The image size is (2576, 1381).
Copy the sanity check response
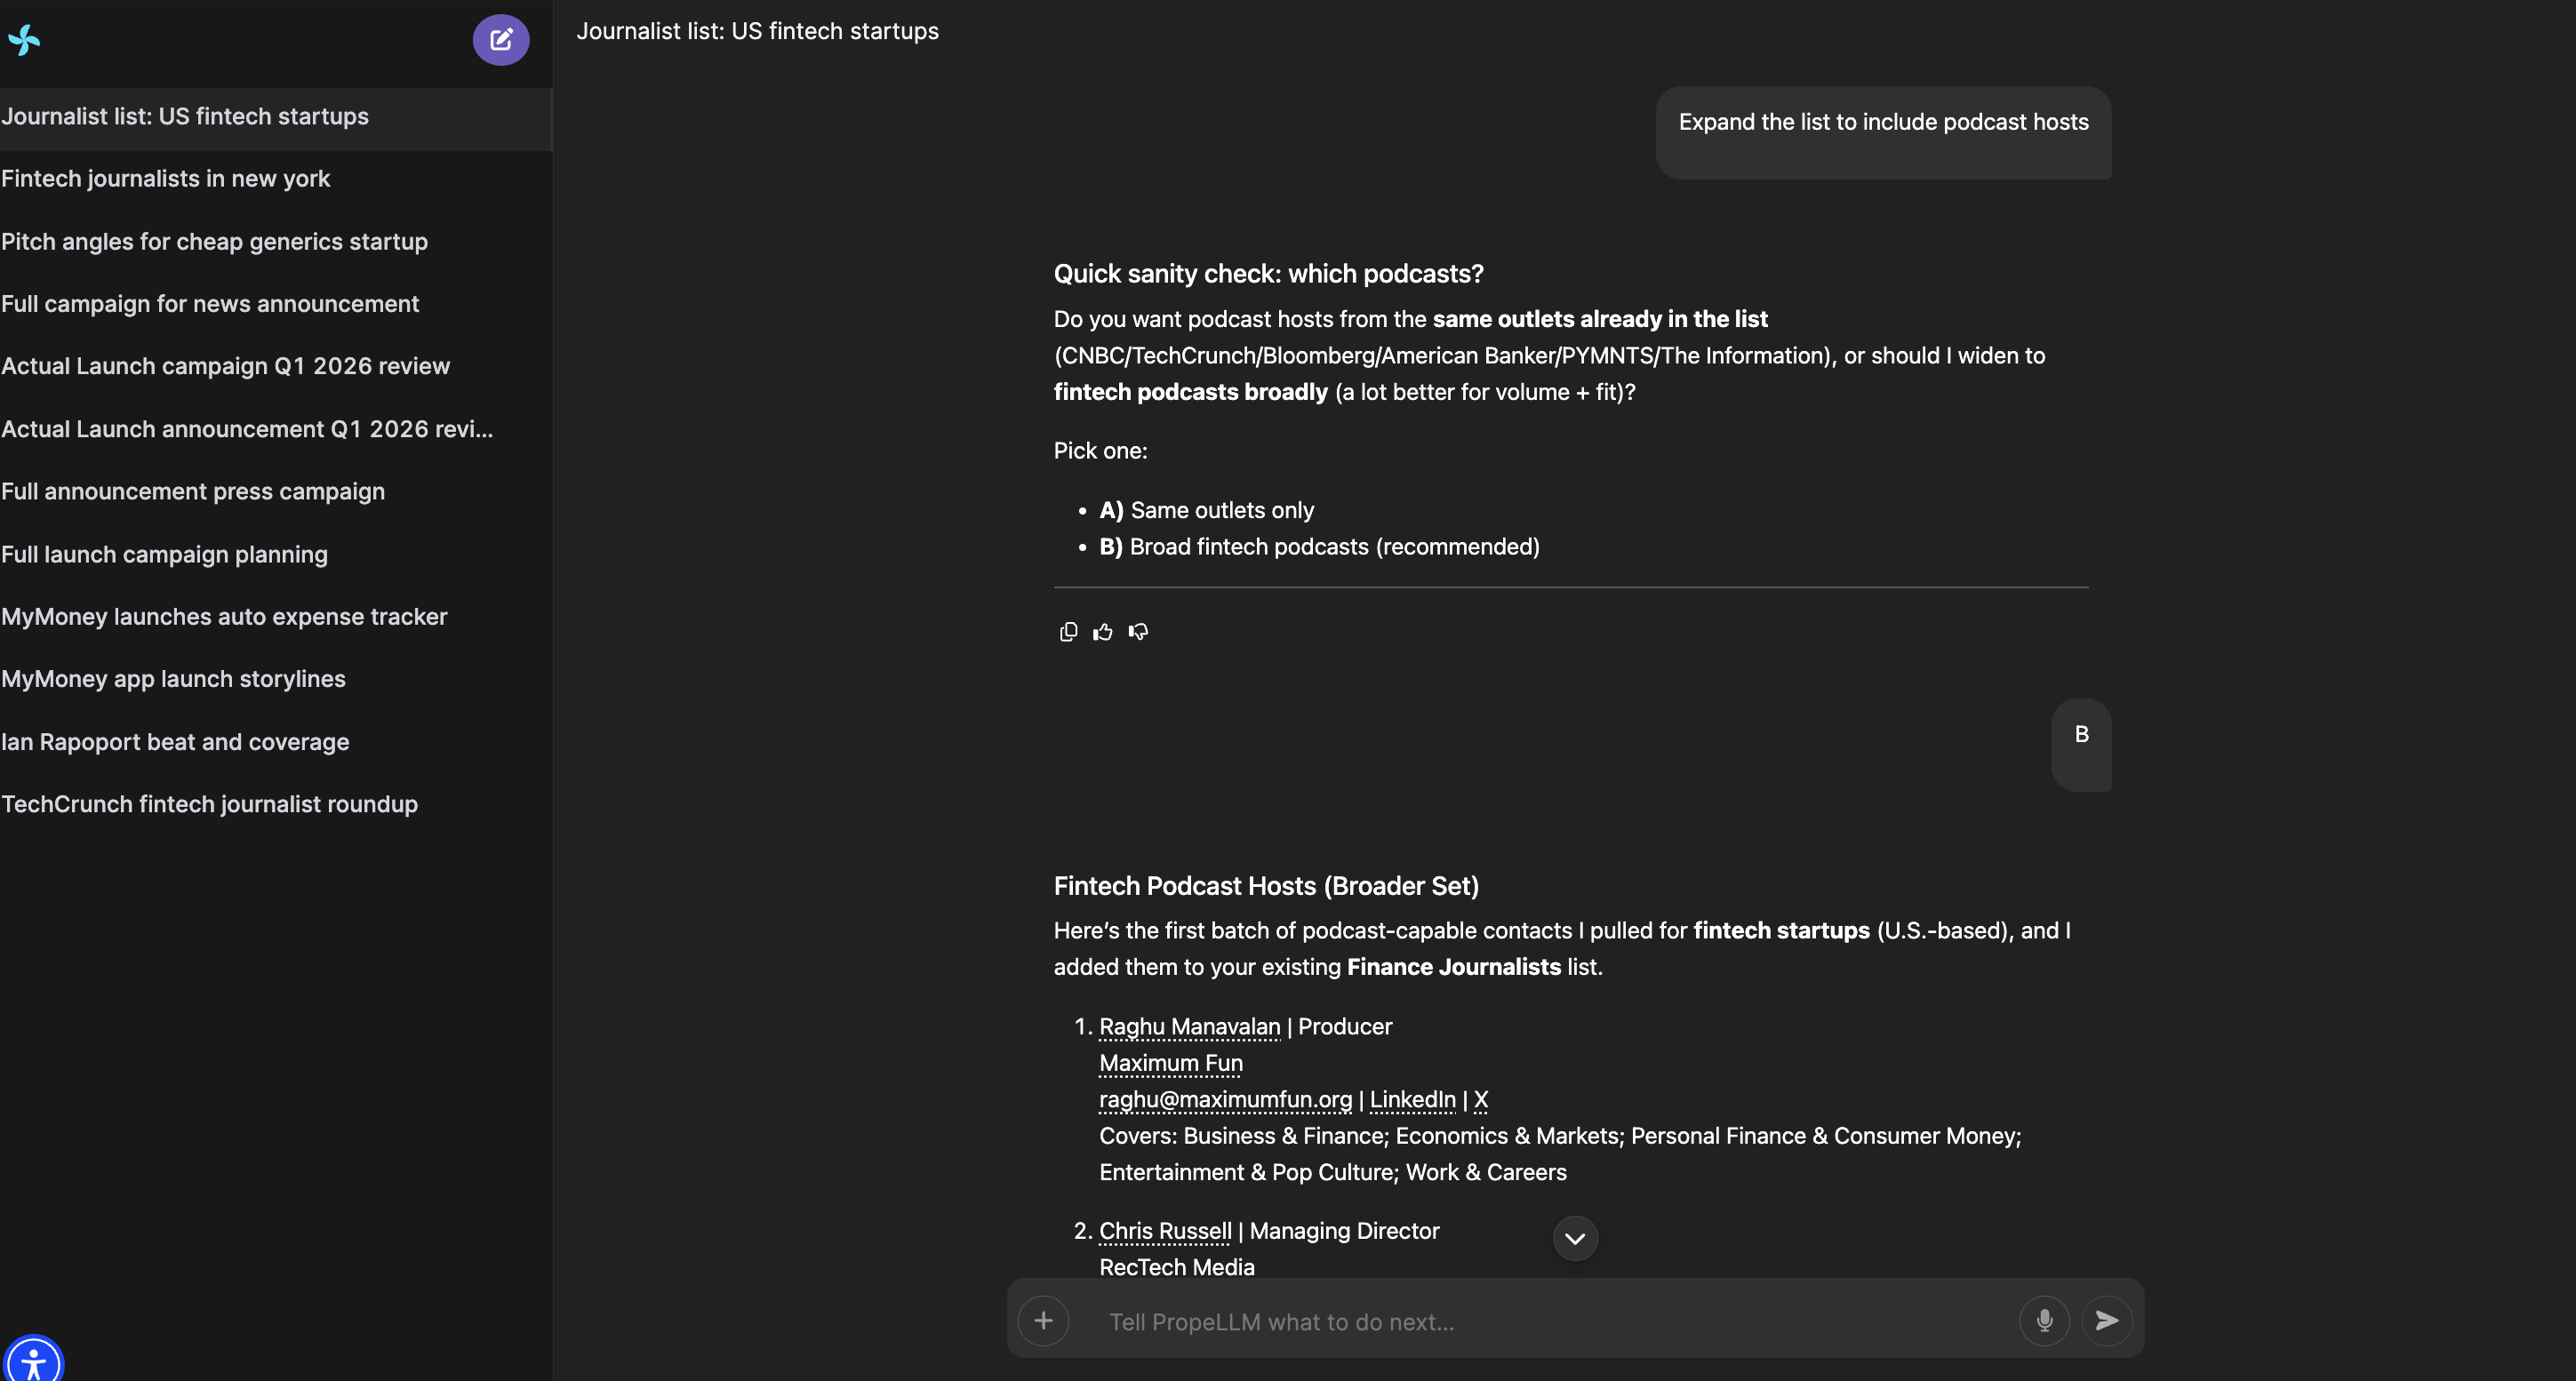pyautogui.click(x=1068, y=632)
